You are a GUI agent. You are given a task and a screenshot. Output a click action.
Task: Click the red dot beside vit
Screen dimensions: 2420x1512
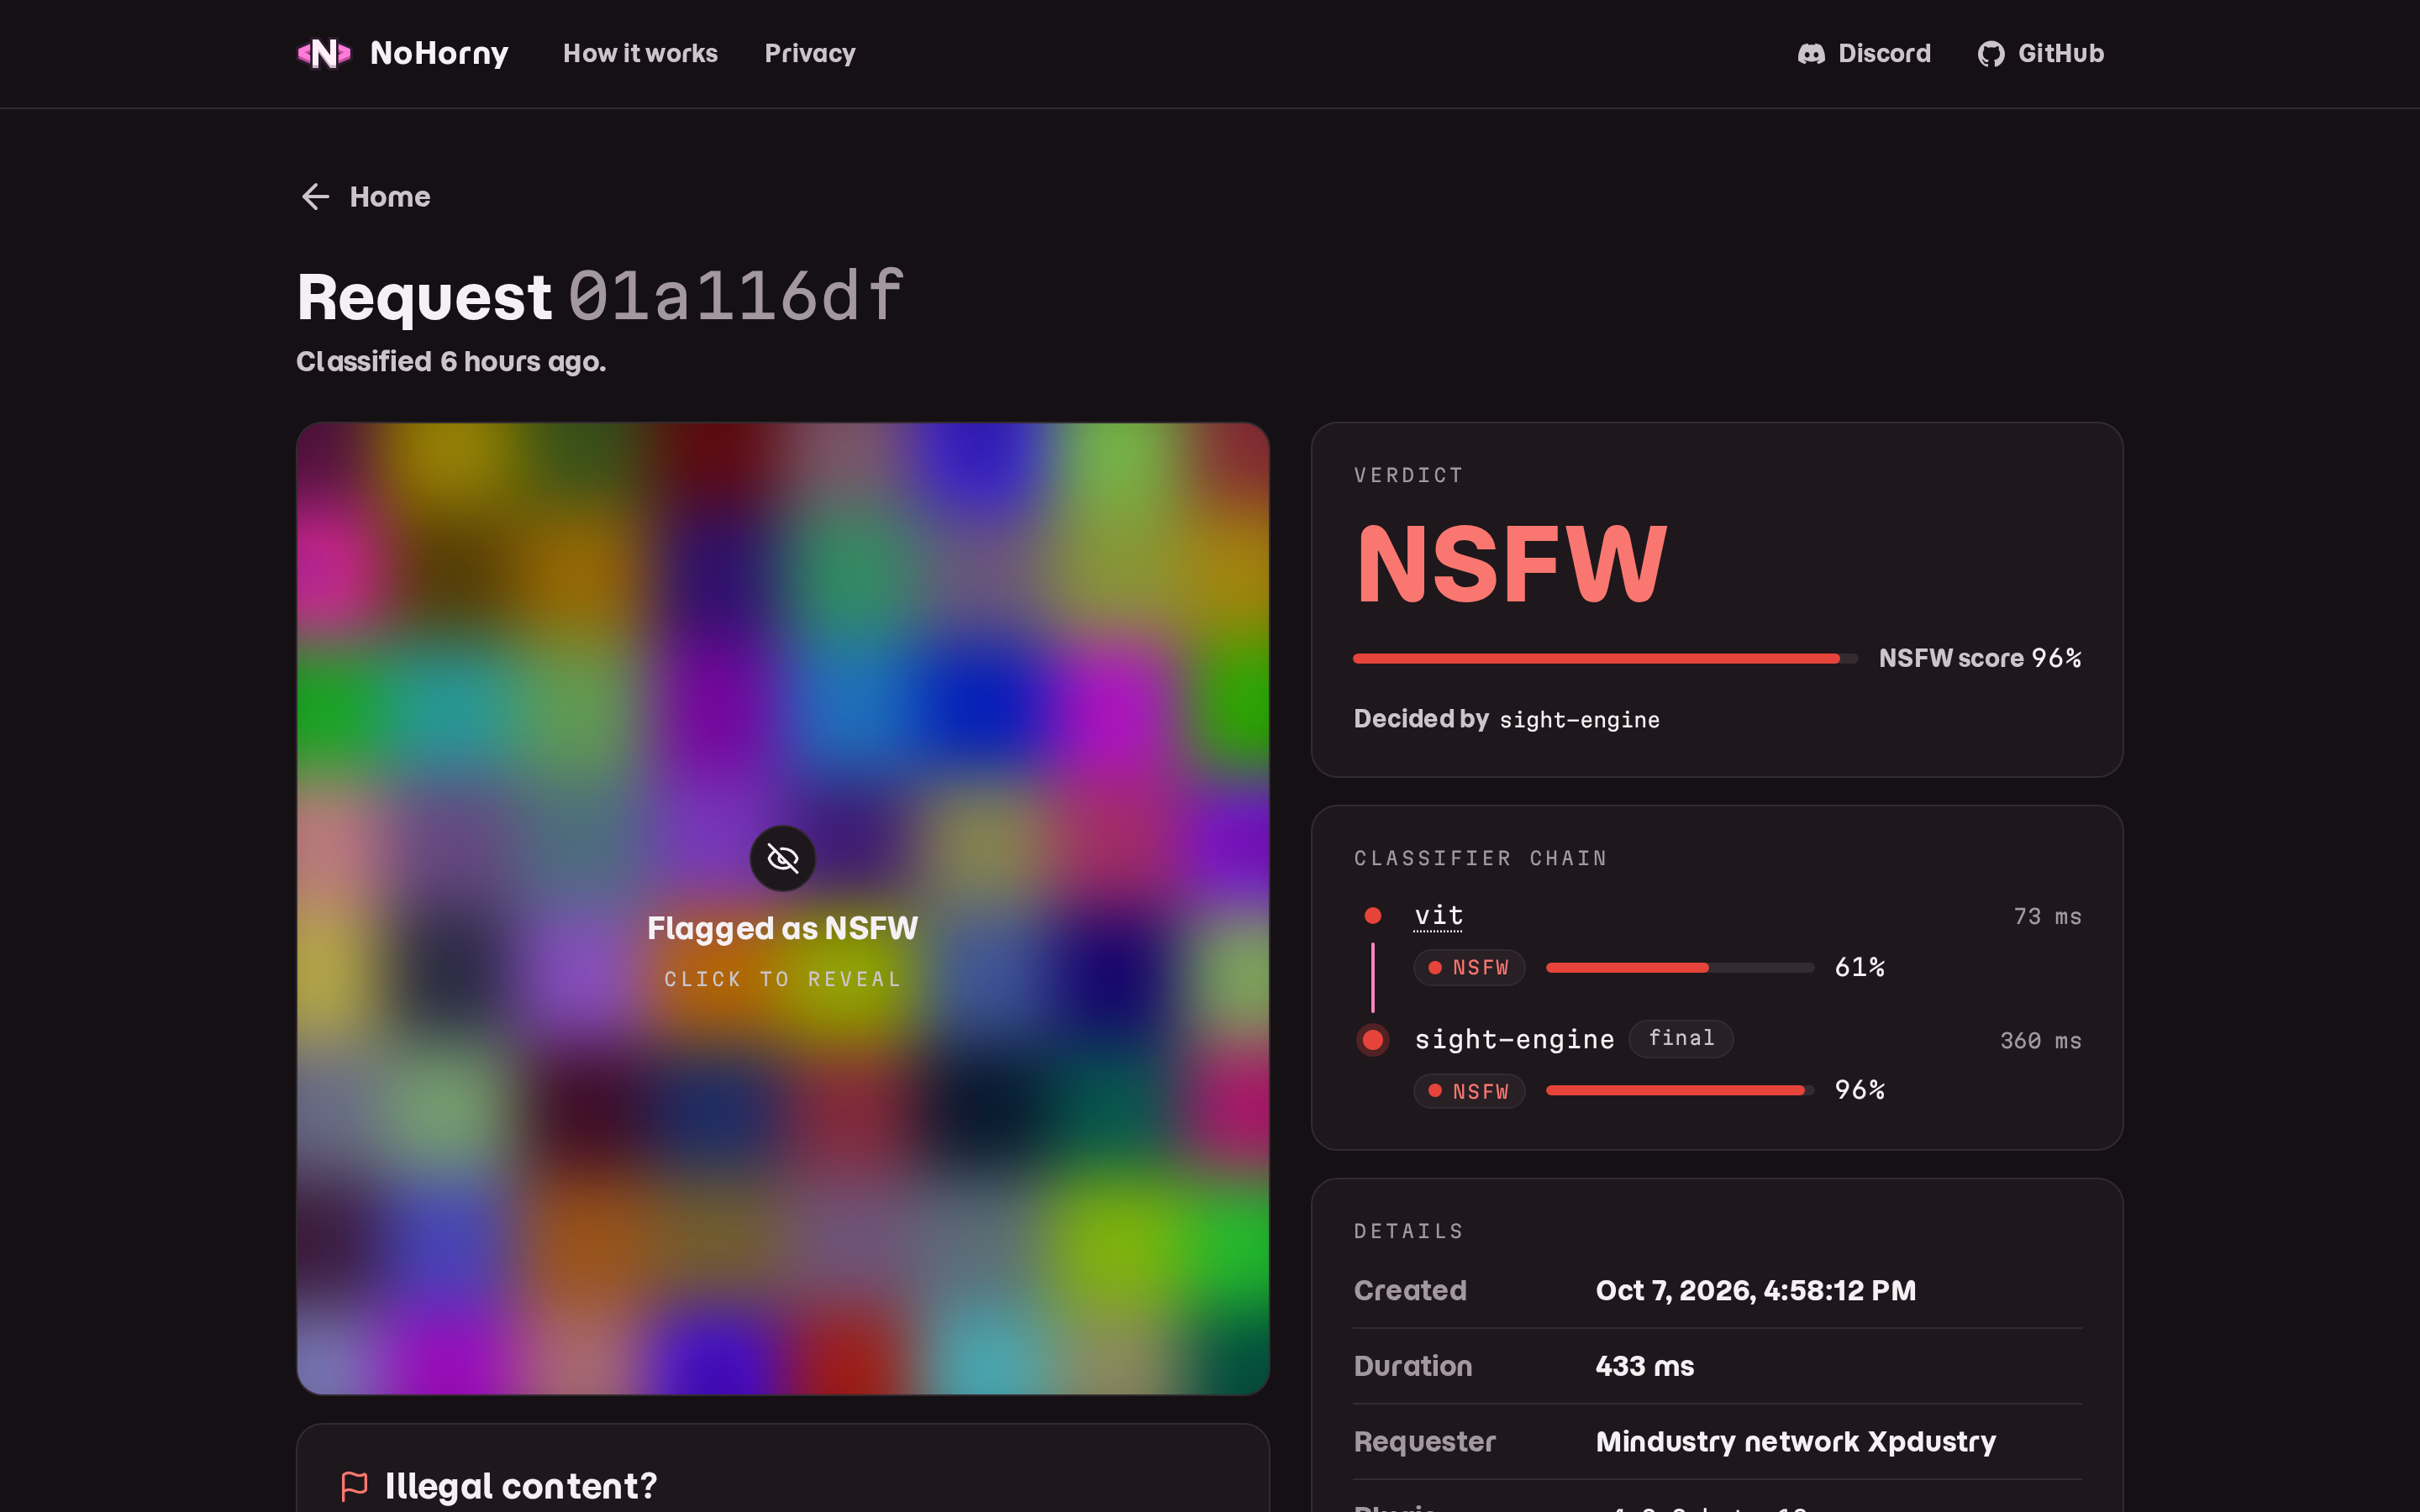click(x=1372, y=915)
